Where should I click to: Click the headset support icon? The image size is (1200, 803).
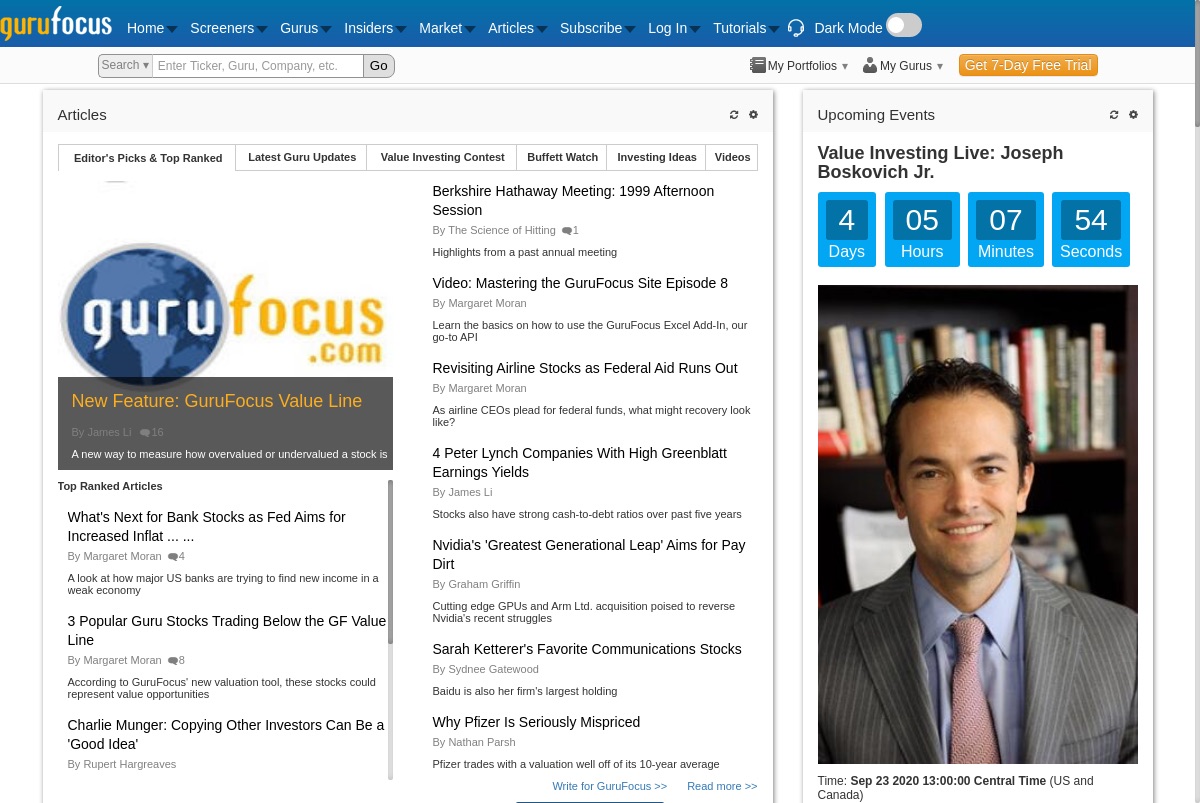[x=796, y=28]
